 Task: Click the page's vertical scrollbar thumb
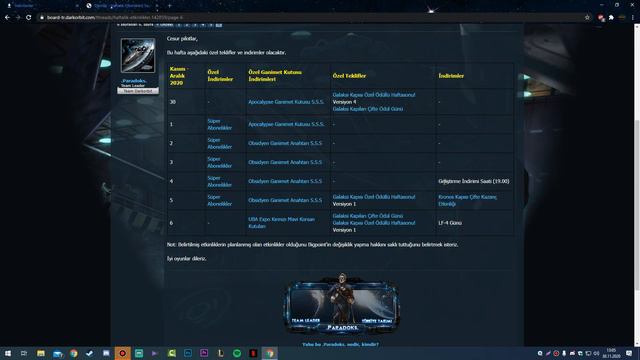637,205
